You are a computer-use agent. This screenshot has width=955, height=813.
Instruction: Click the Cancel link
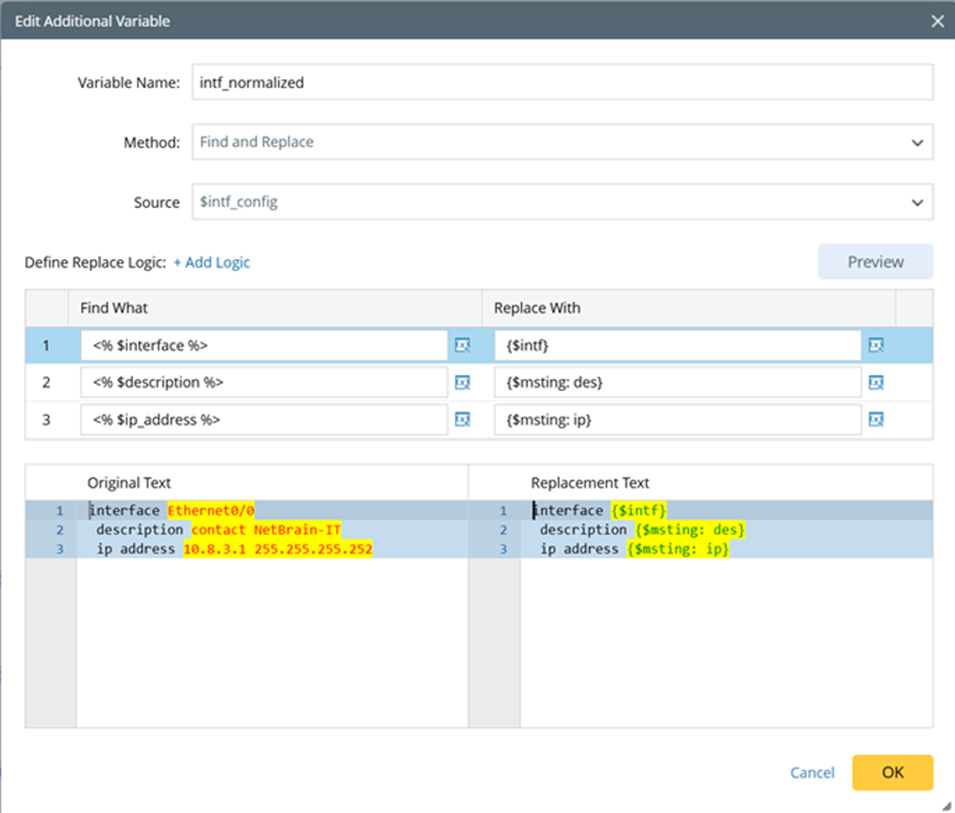click(x=812, y=772)
